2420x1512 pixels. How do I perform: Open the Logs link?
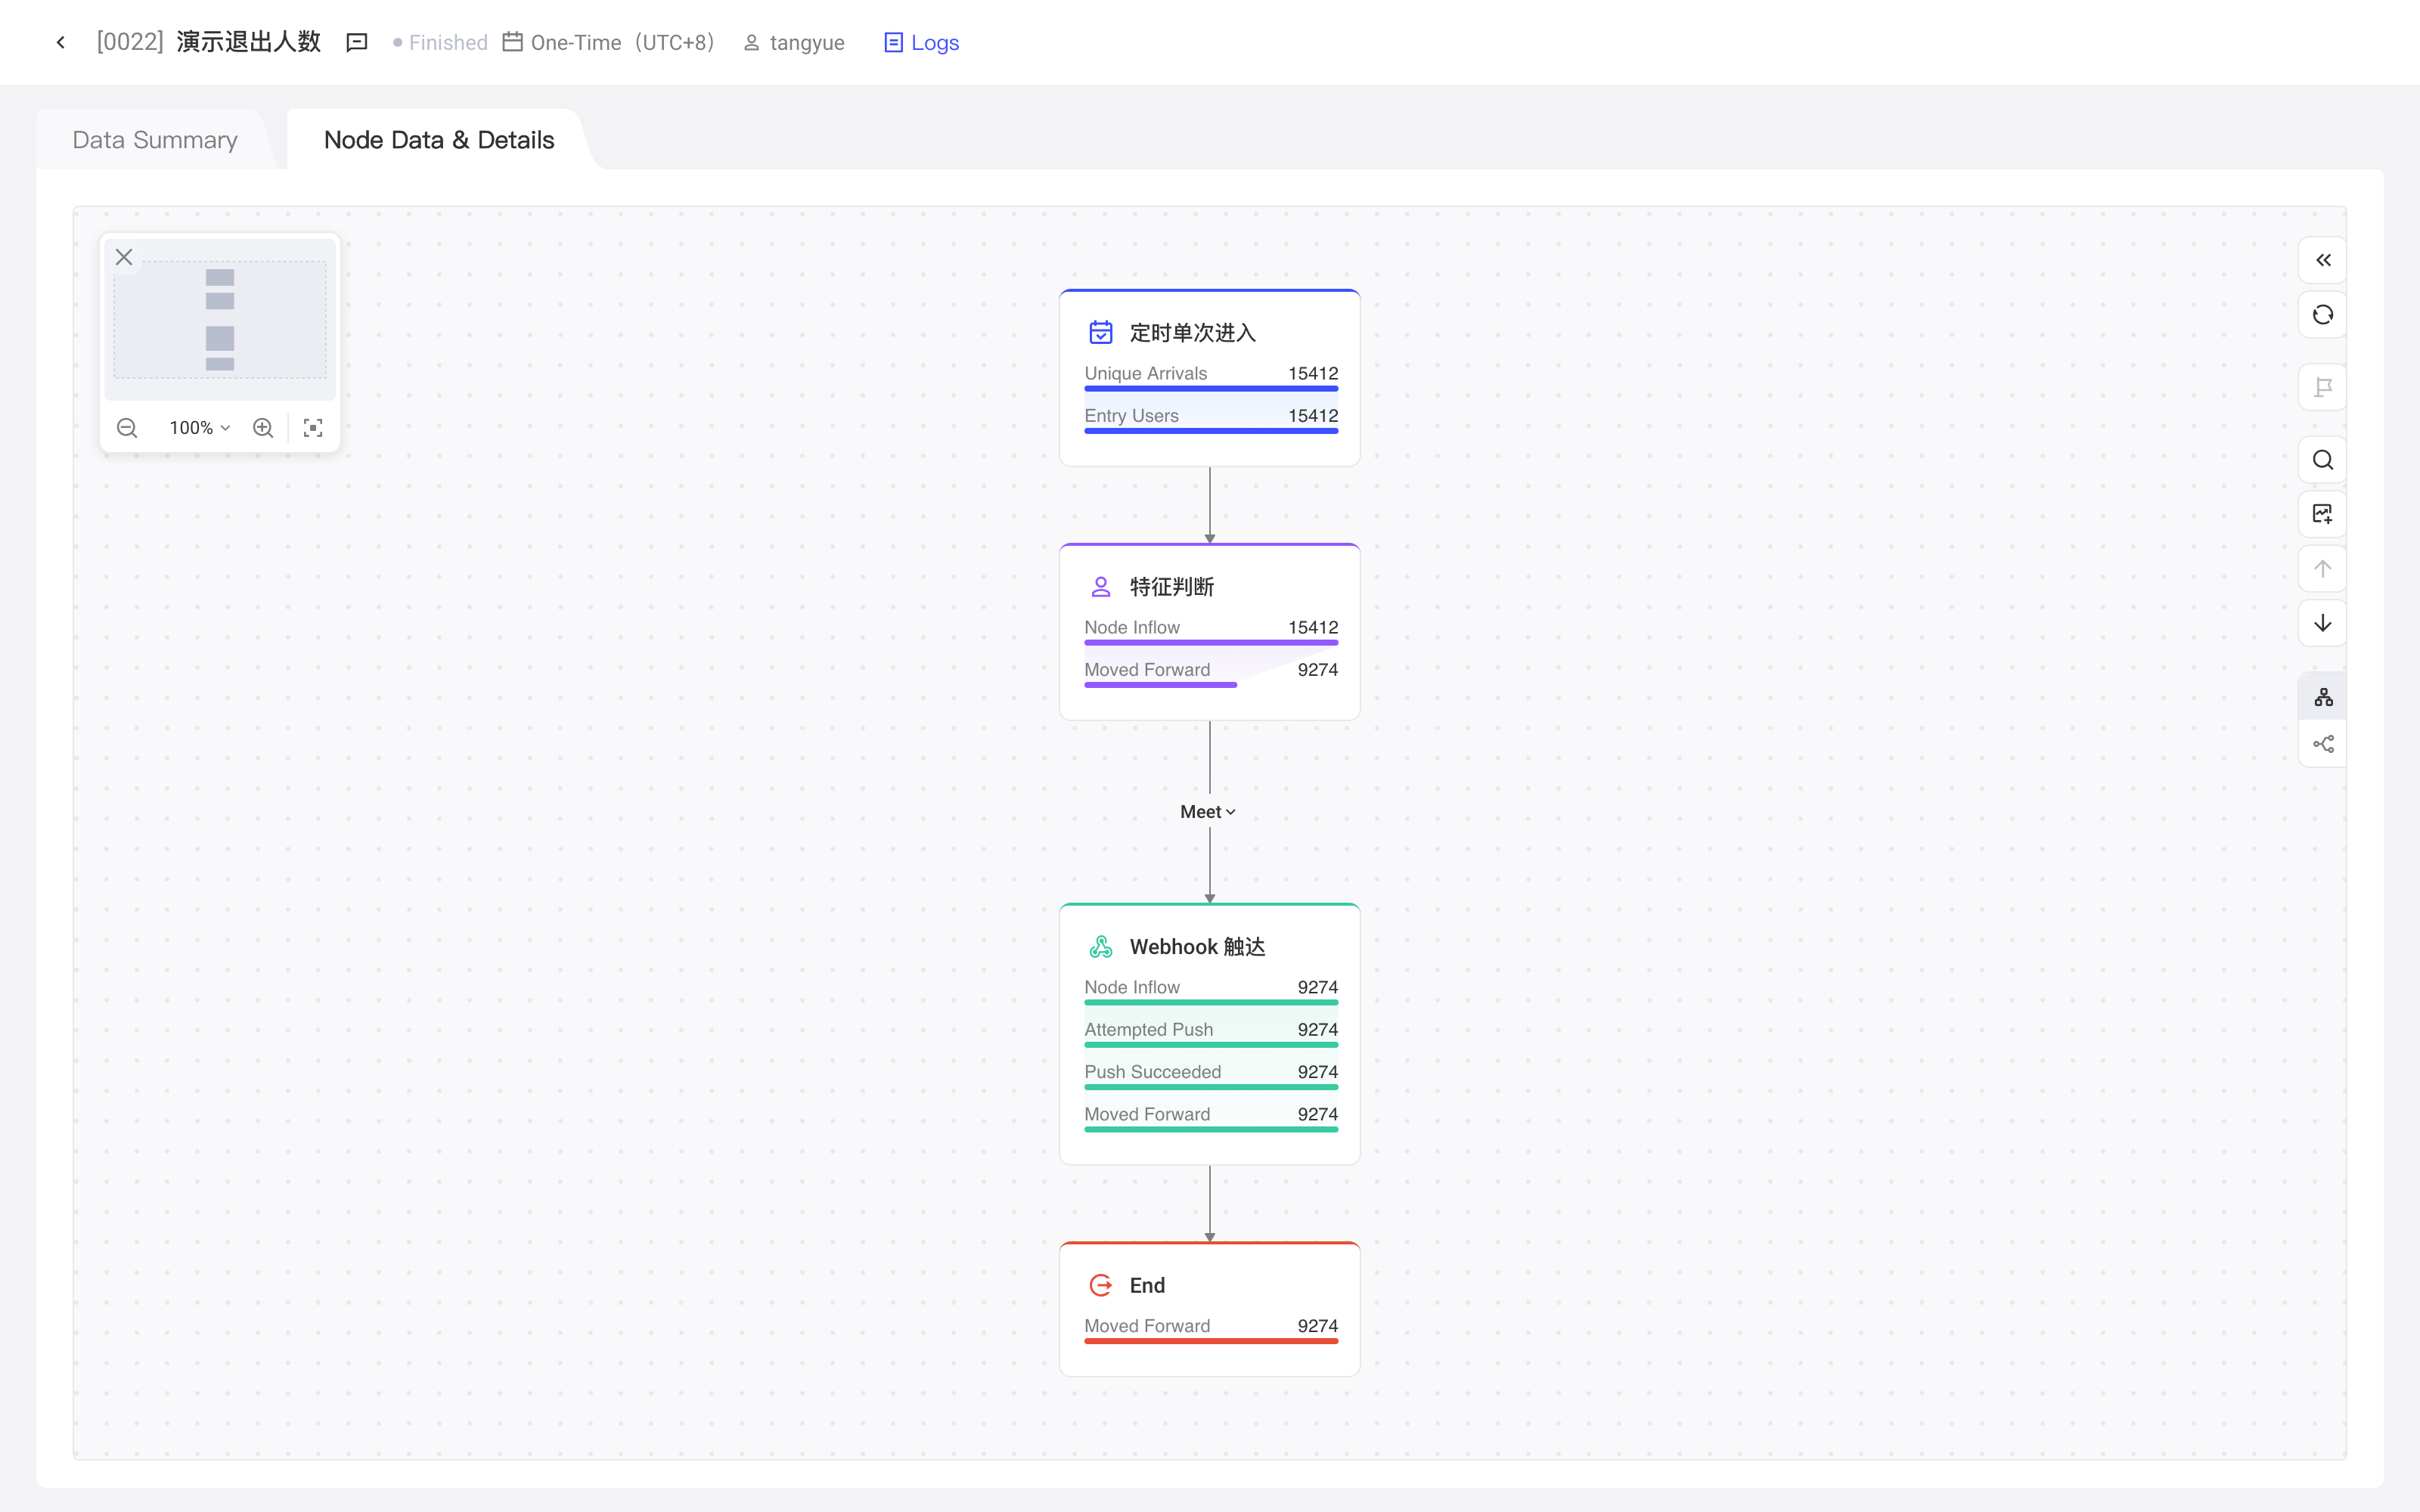point(921,42)
